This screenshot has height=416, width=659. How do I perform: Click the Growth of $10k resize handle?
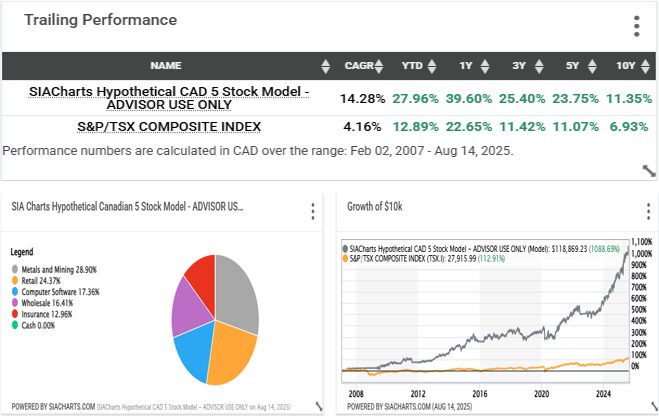tap(647, 406)
